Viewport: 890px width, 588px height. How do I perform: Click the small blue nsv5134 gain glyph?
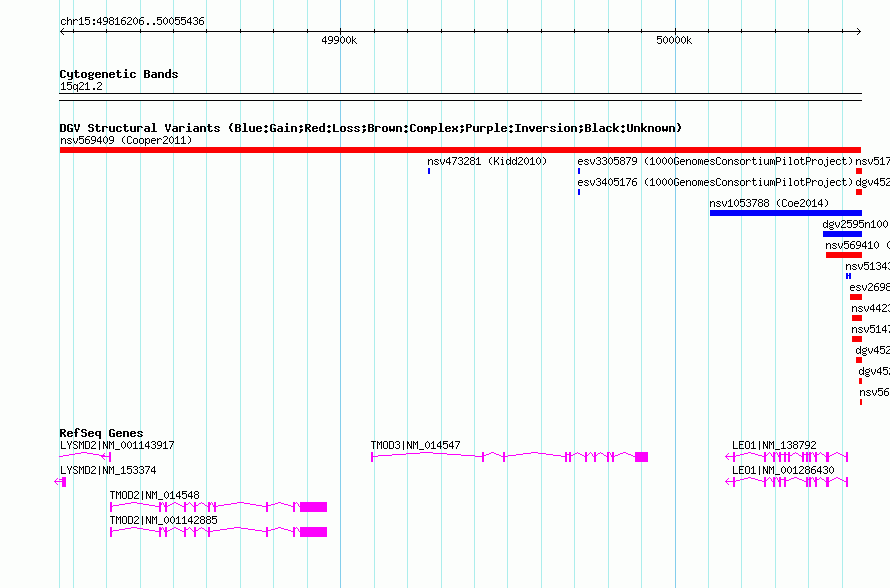(x=849, y=276)
